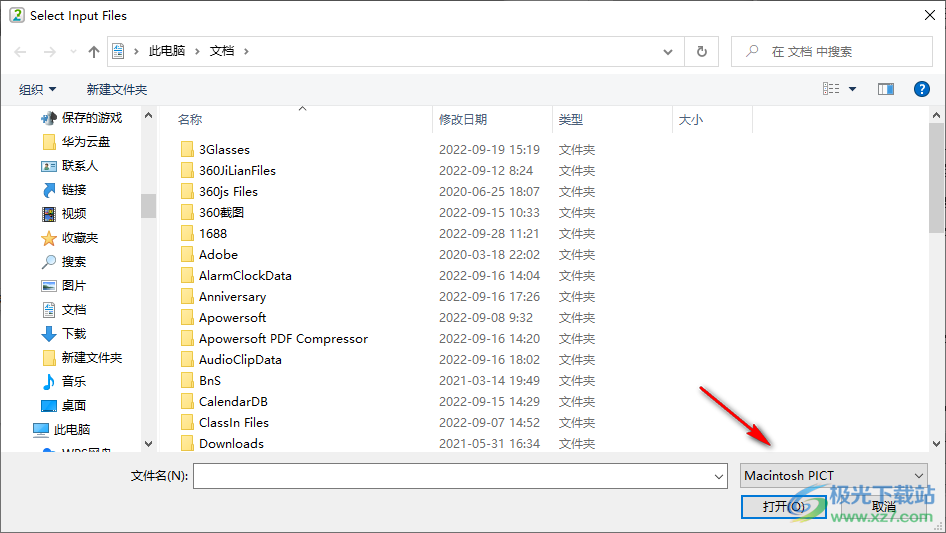Open help with the question mark icon
Viewport: 946px width, 533px height.
point(922,89)
